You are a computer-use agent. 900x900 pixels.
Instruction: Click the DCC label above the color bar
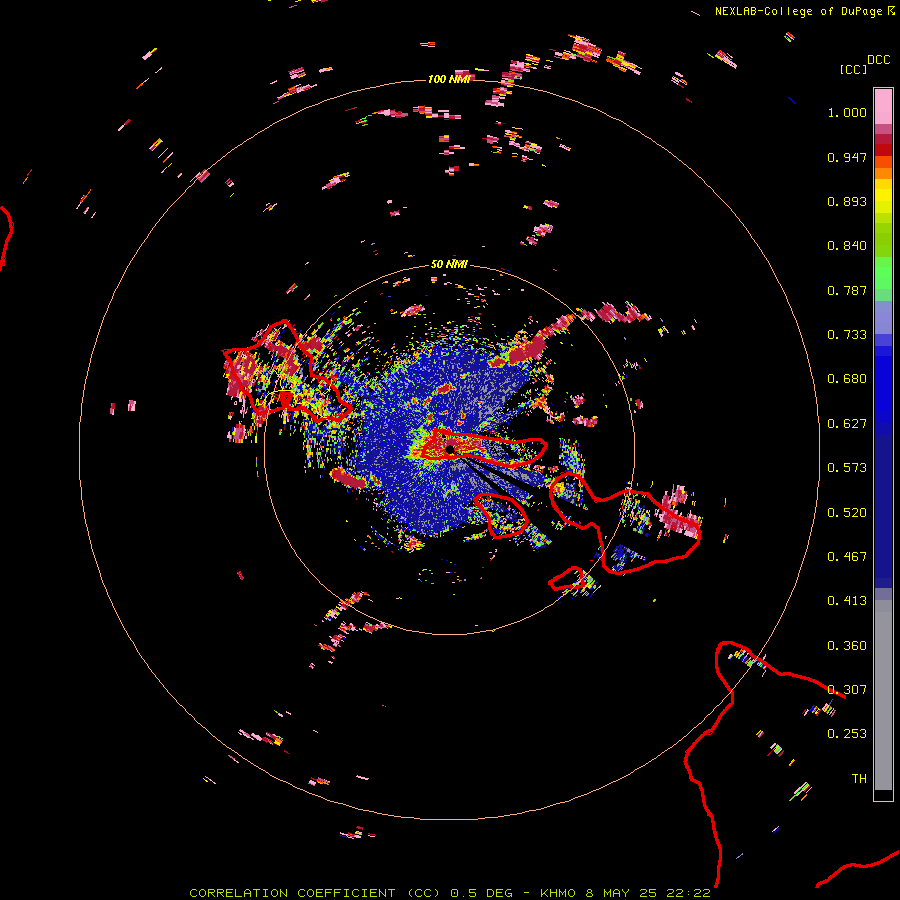click(x=878, y=60)
